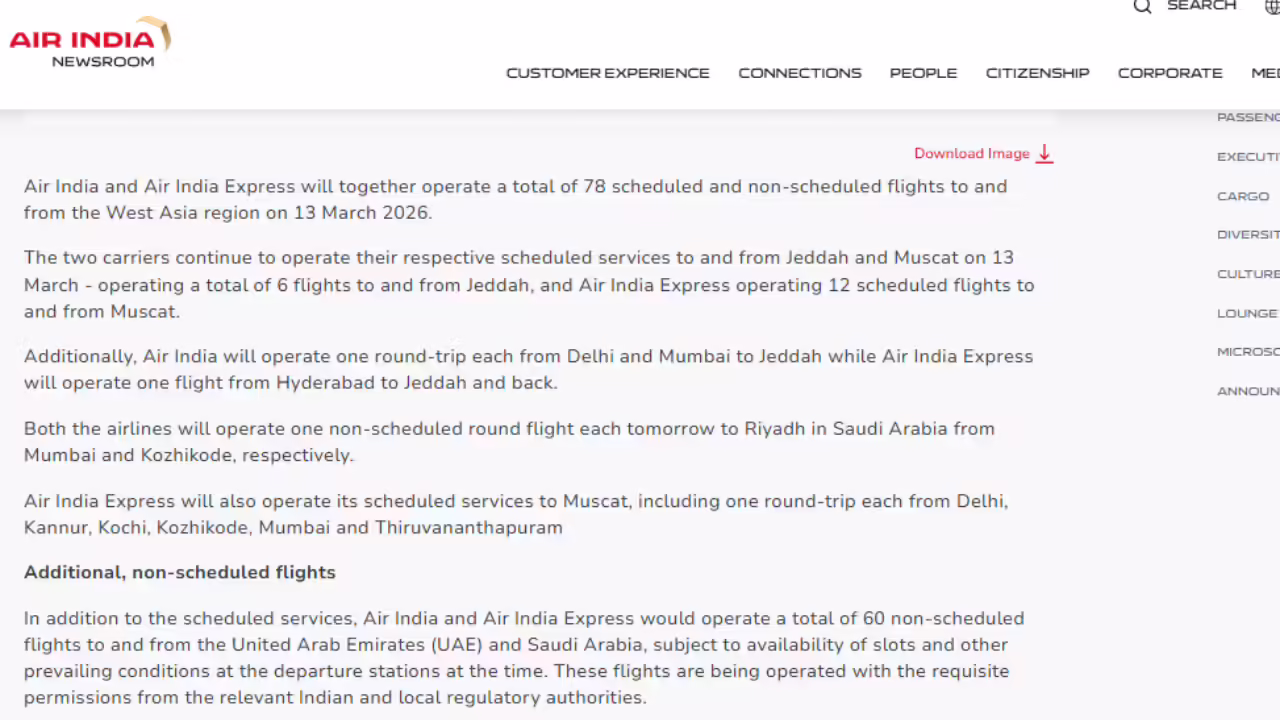Open the Connections menu
The image size is (1280, 720).
coord(799,73)
